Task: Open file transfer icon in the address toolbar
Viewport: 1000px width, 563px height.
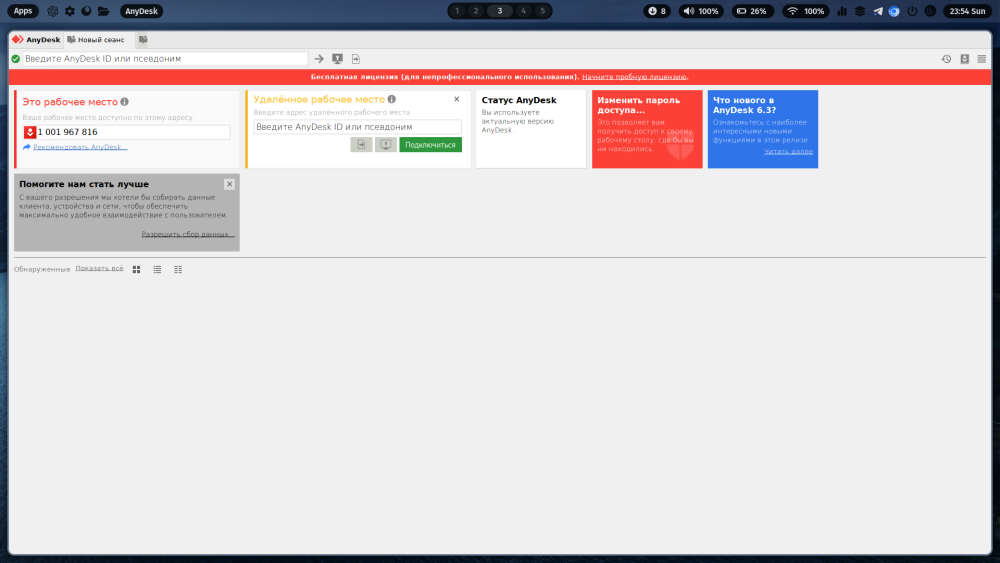Action: click(356, 59)
